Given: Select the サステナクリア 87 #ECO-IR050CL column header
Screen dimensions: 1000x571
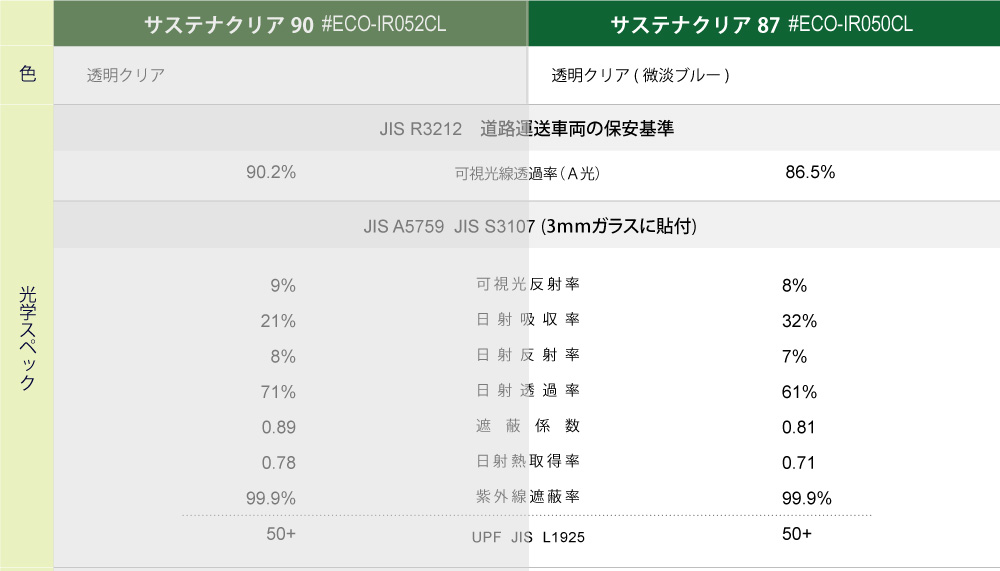Looking at the screenshot, I should (x=761, y=24).
